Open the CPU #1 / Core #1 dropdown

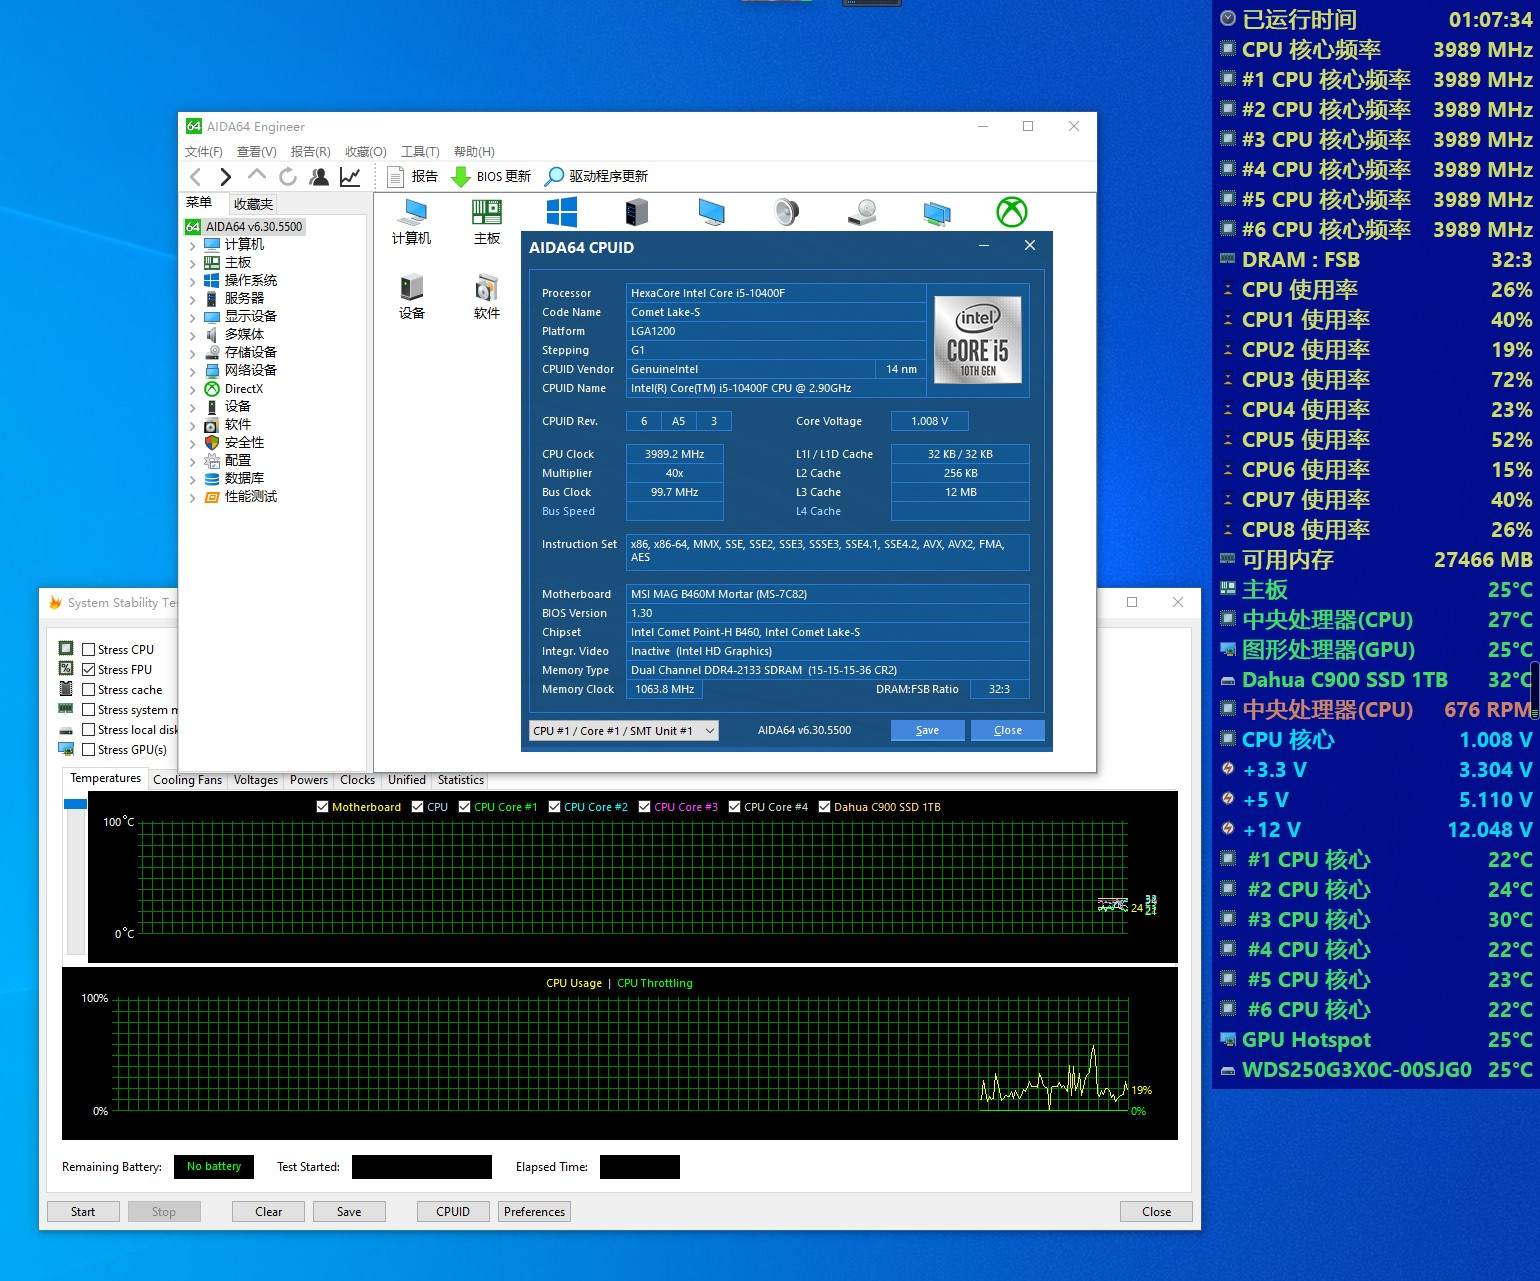(x=622, y=731)
